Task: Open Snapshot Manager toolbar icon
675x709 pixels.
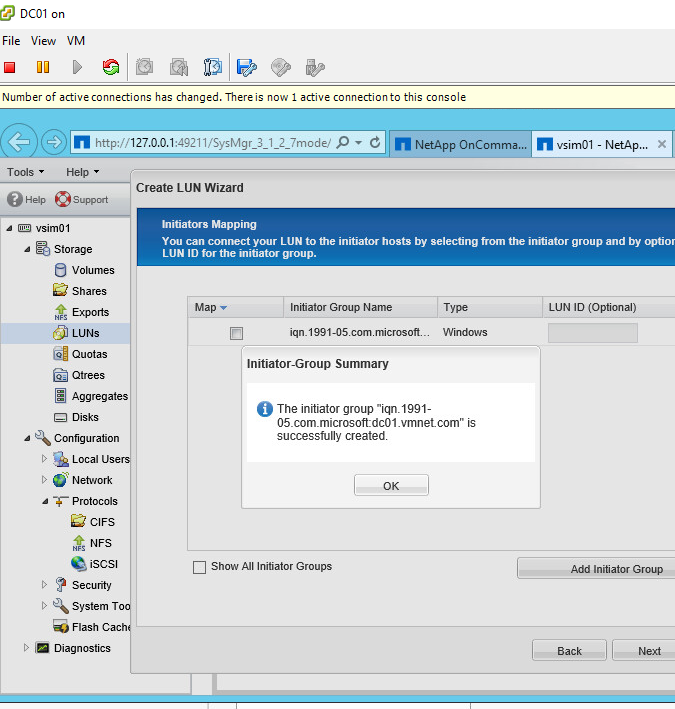Action: [x=212, y=67]
